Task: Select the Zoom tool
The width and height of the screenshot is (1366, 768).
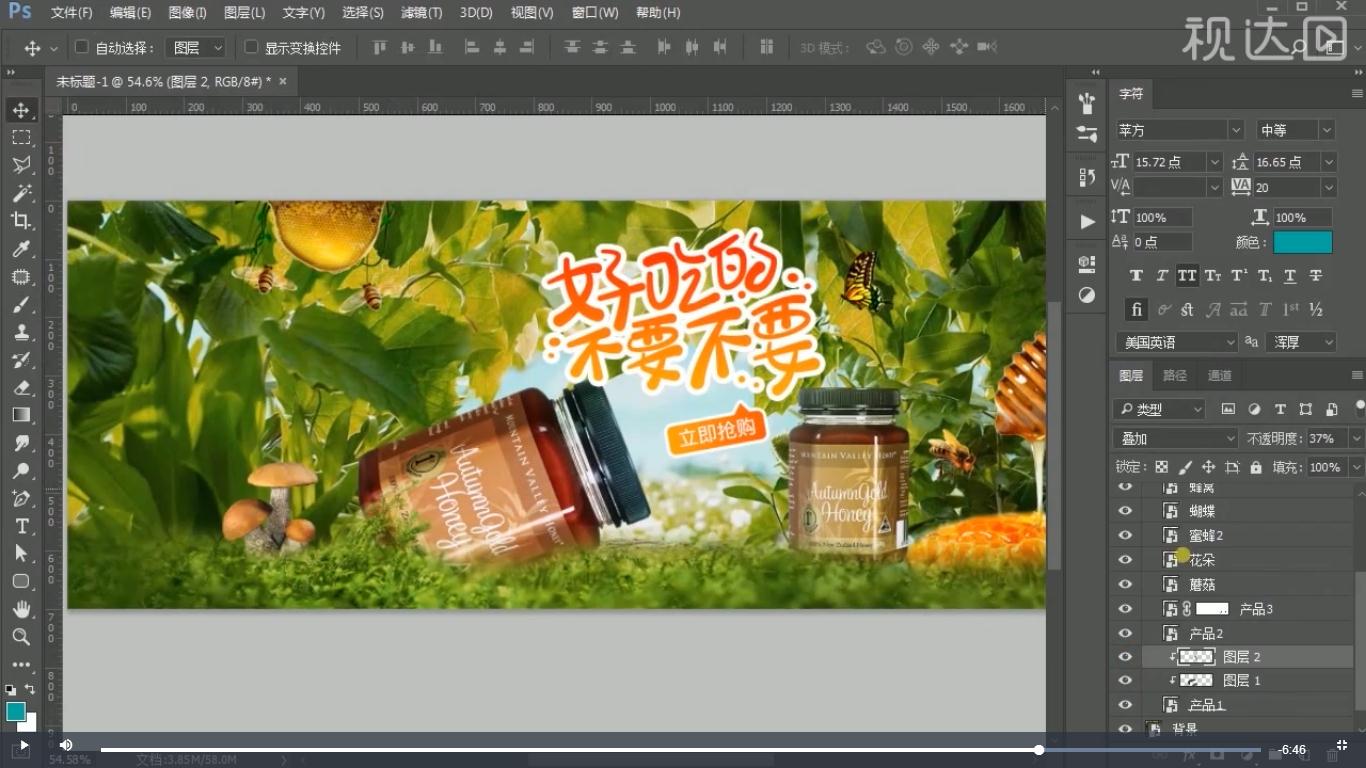Action: [x=22, y=636]
